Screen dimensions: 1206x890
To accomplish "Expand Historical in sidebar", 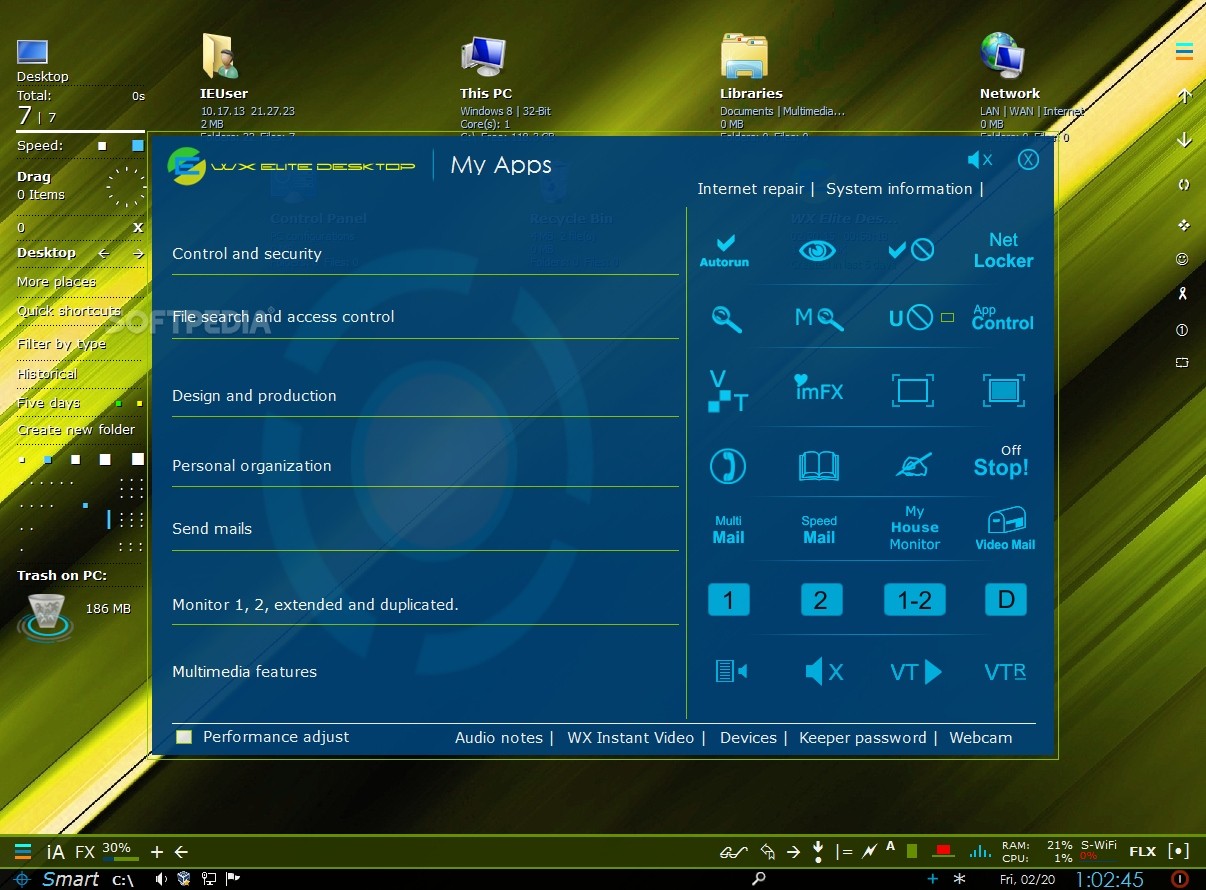I will [x=47, y=374].
